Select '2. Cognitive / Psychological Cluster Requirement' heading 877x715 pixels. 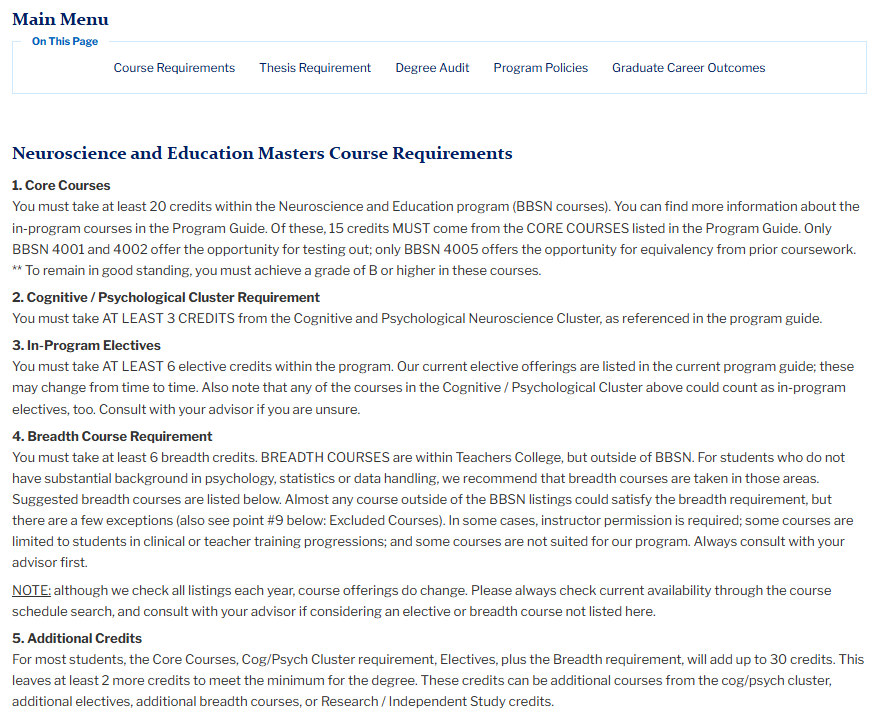(166, 297)
